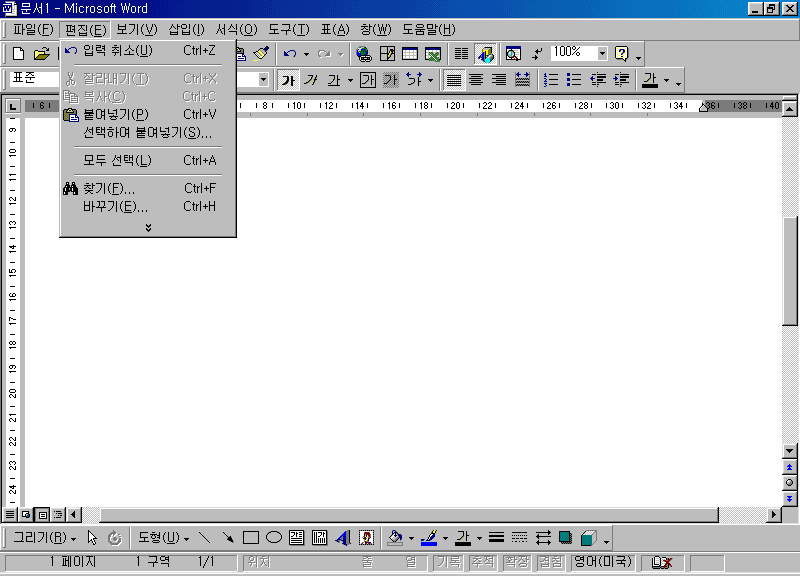800x576 pixels.
Task: Insert a horizontal Text Box
Action: pos(296,538)
